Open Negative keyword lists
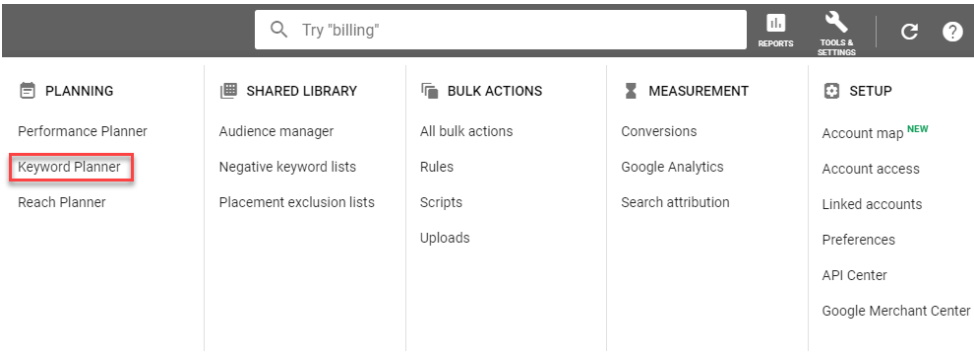 [288, 167]
